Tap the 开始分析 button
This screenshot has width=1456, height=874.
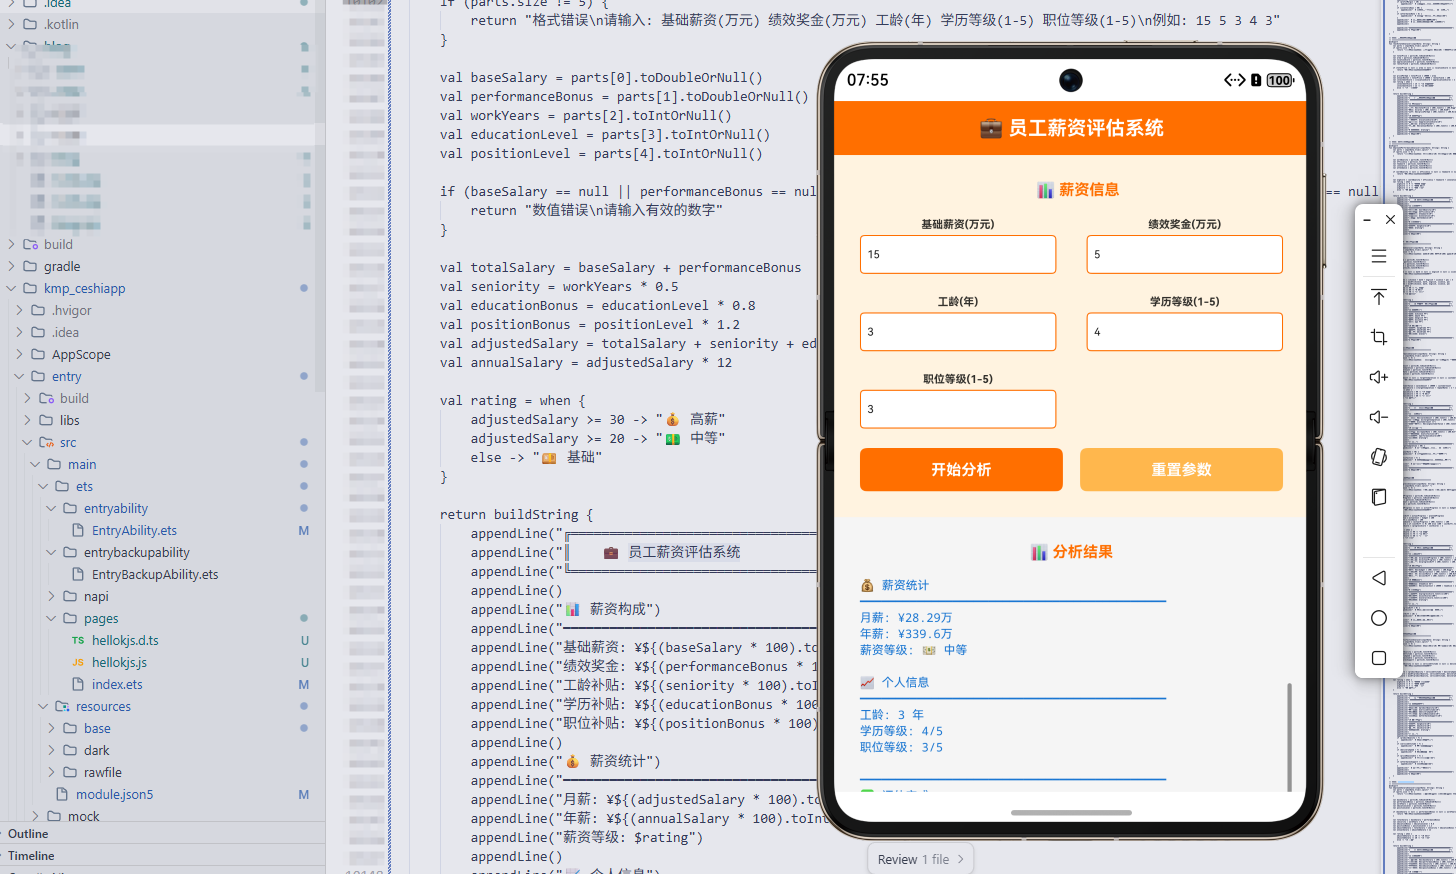(x=961, y=469)
